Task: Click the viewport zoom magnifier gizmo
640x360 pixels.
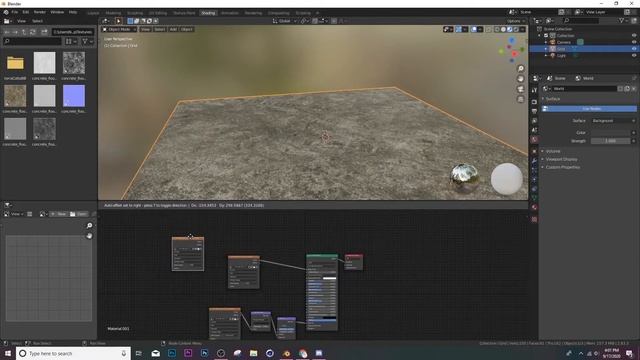Action: (521, 68)
